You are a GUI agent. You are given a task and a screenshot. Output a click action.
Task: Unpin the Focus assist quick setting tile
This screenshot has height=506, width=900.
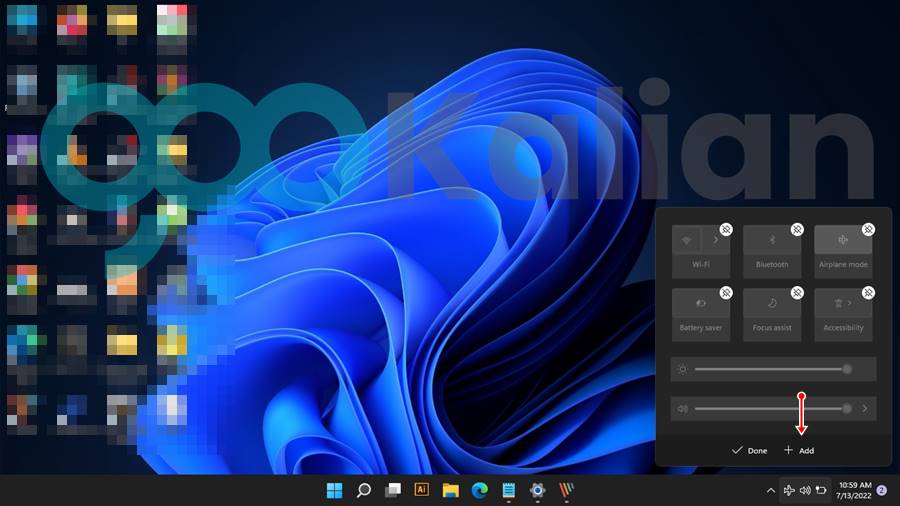click(x=797, y=293)
